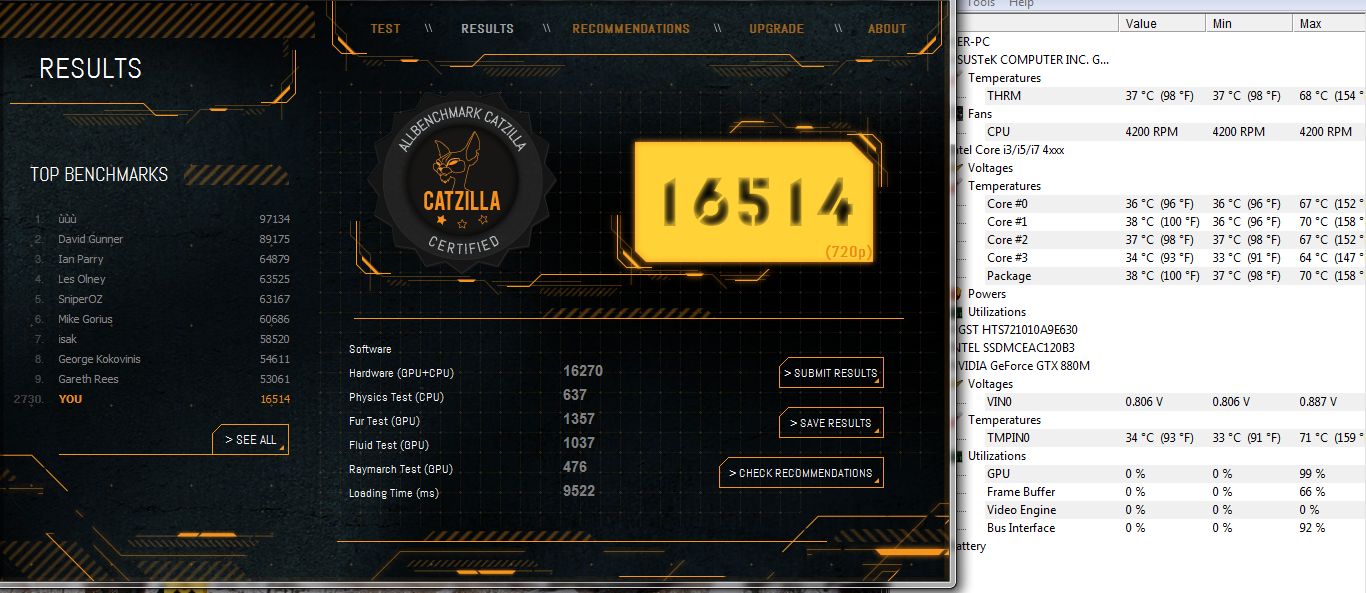Go to the UPGRADE tab

pyautogui.click(x=777, y=29)
